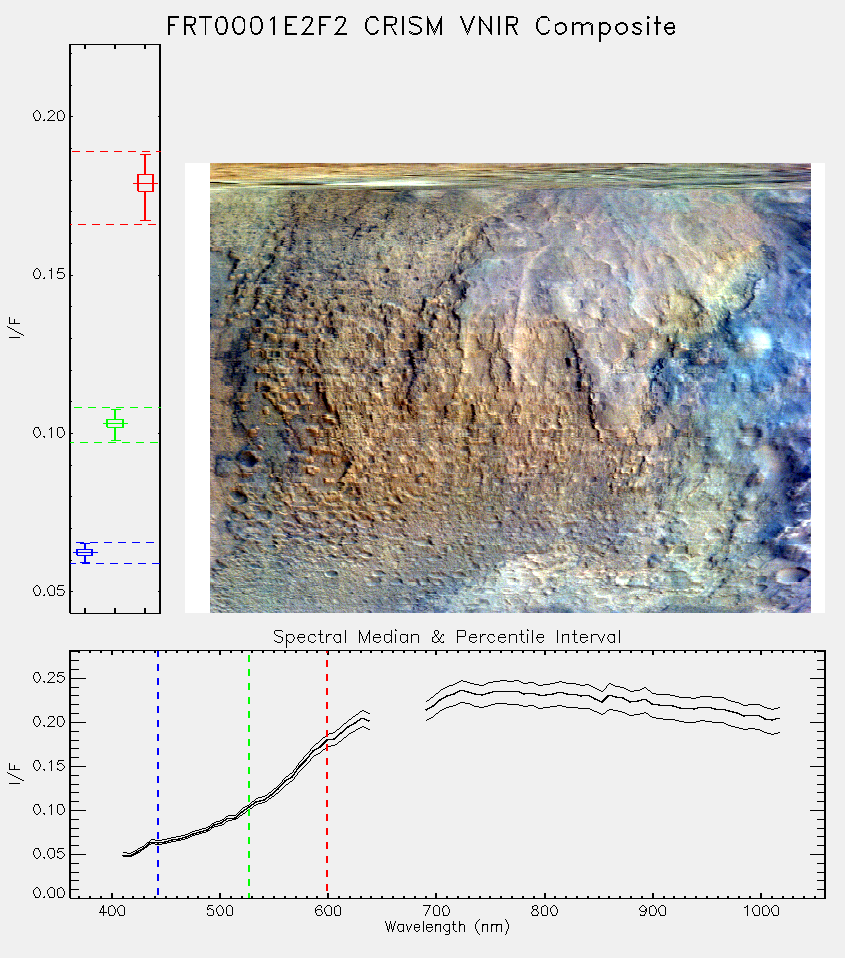Click the crater at image lower right
Viewport: 845px width, 958px height.
(x=792, y=574)
